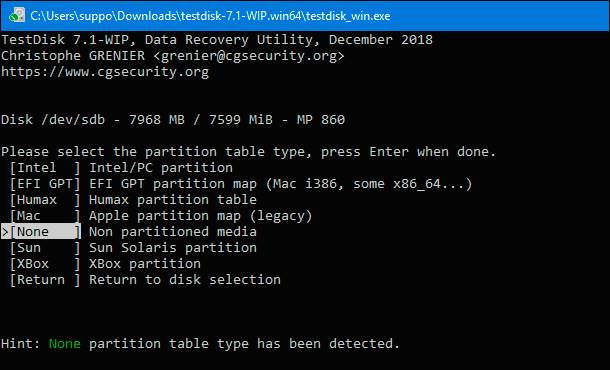The image size is (610, 370).
Task: Click the https://www.cgsecurity.org URL text
Action: click(105, 72)
